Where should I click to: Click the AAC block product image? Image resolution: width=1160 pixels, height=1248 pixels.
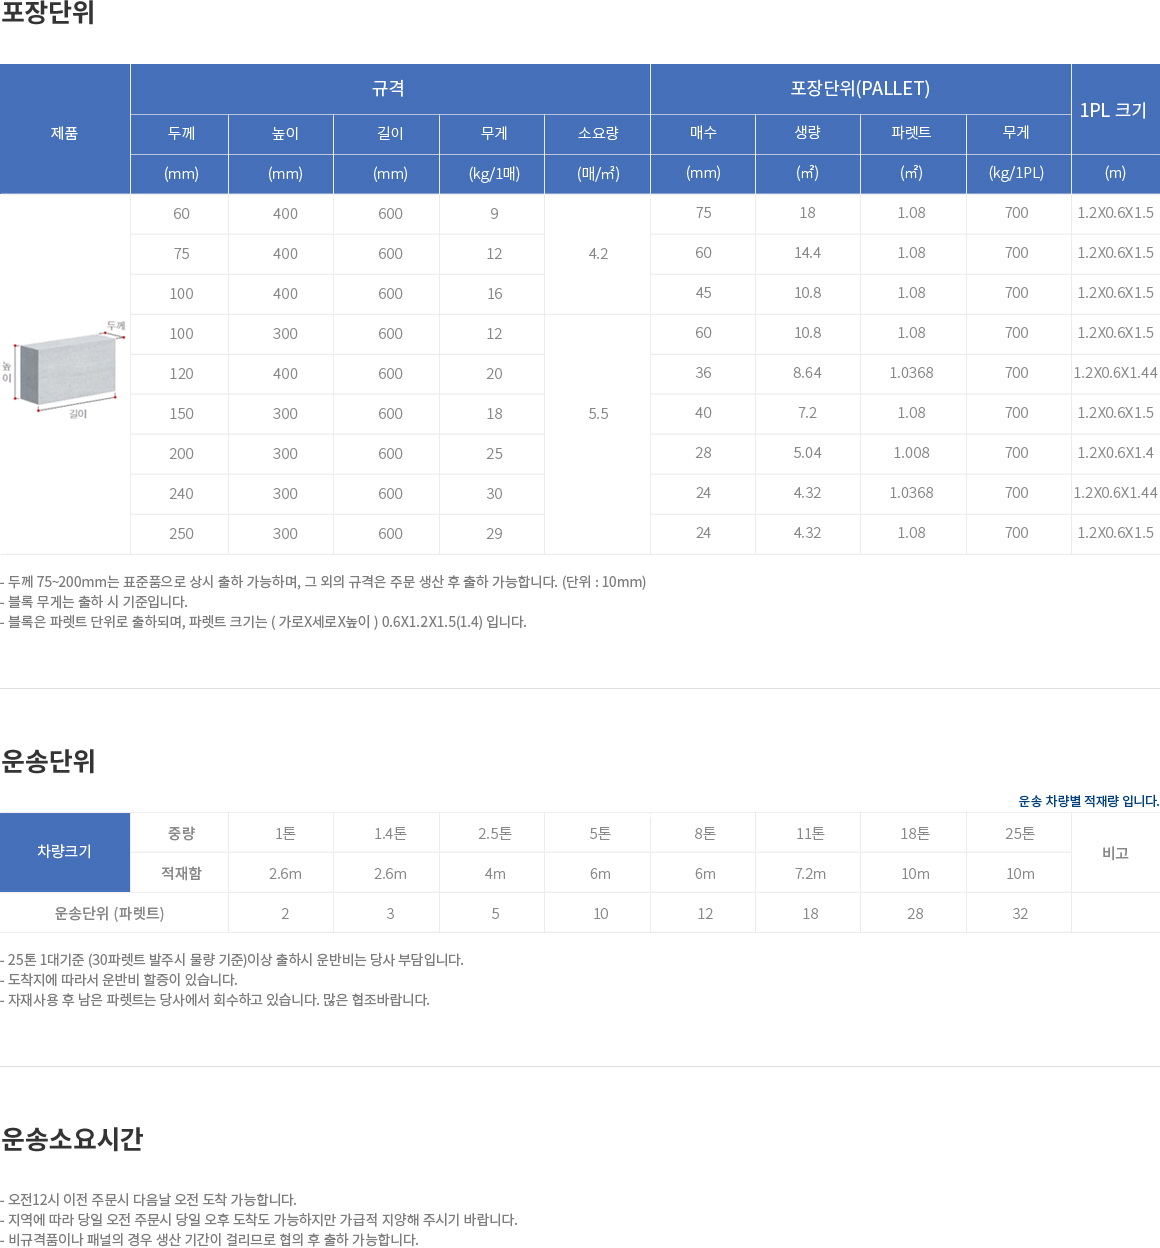point(65,369)
